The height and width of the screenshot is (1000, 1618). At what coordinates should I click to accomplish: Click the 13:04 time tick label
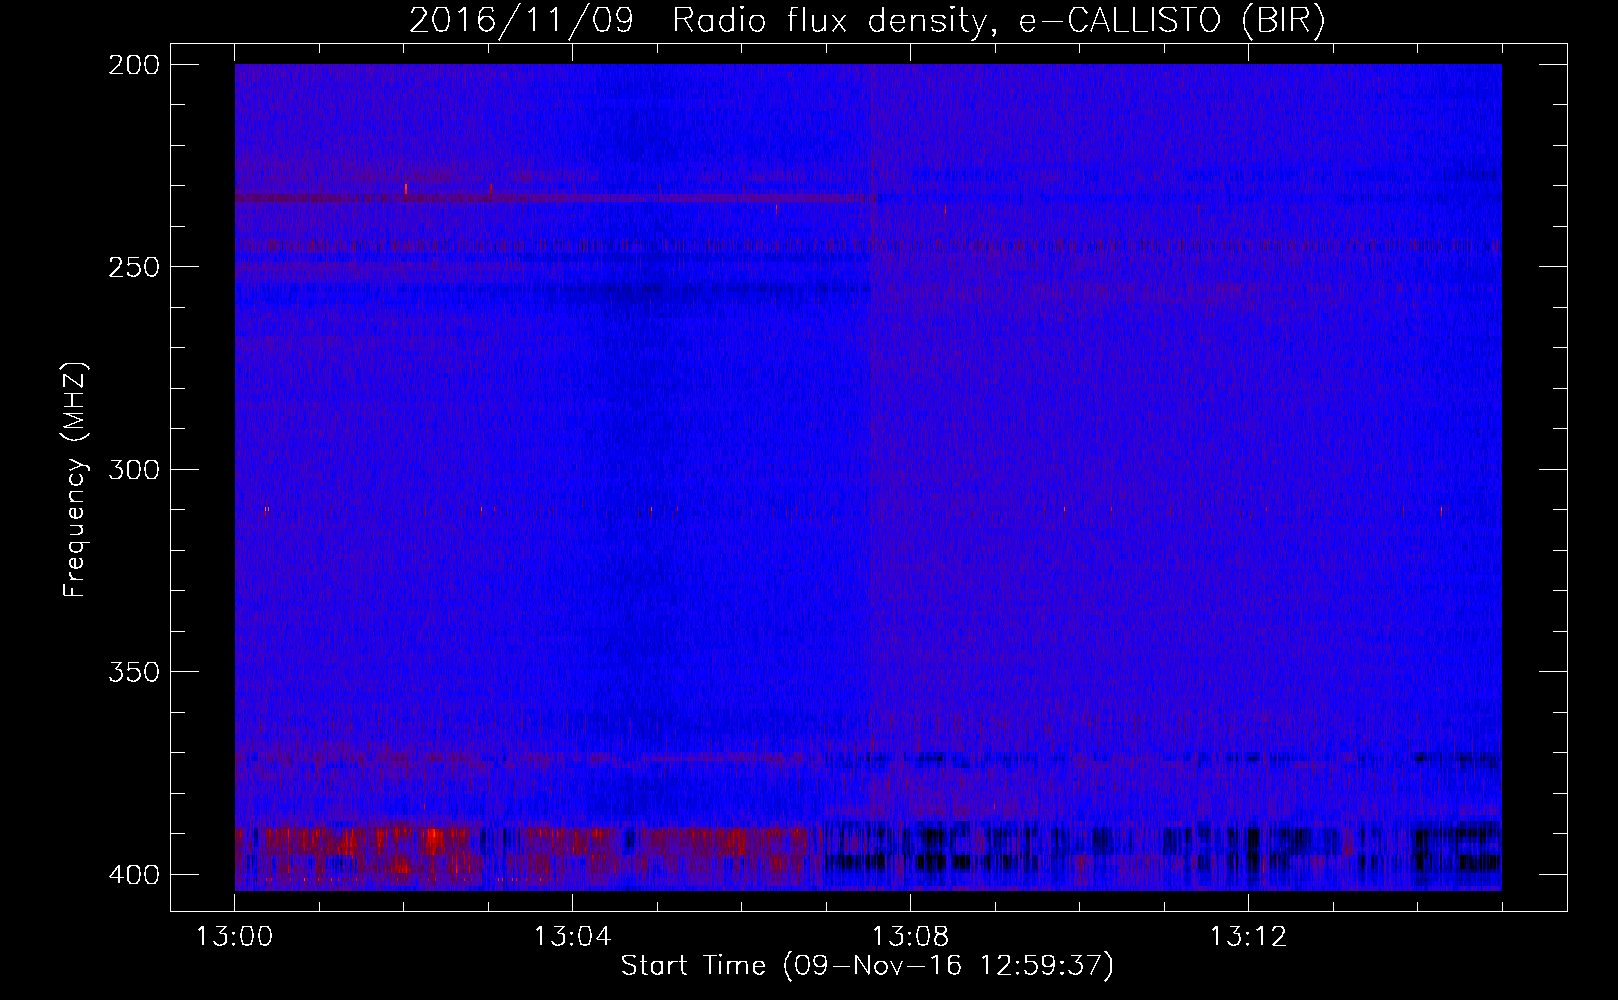(x=572, y=937)
